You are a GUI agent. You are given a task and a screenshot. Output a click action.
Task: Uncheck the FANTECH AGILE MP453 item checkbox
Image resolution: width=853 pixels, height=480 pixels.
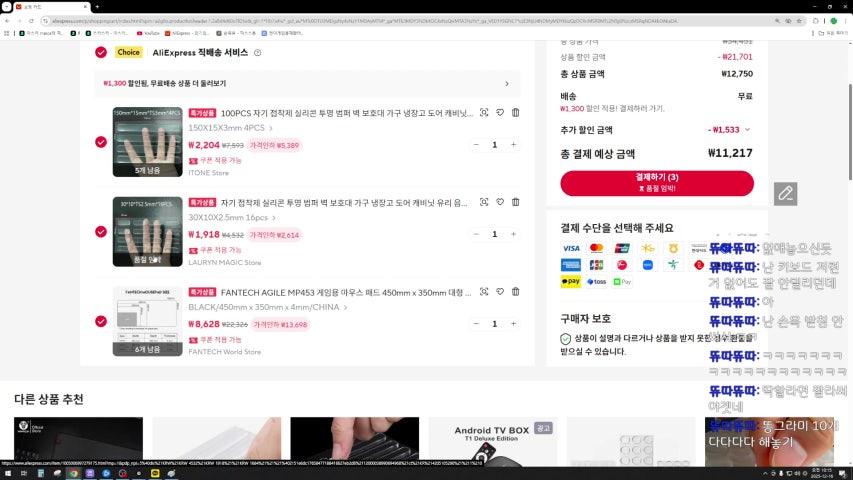coord(101,321)
